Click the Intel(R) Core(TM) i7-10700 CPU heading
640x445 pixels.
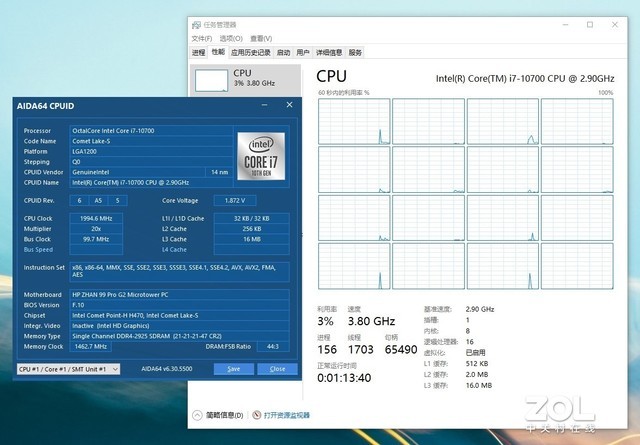(525, 78)
